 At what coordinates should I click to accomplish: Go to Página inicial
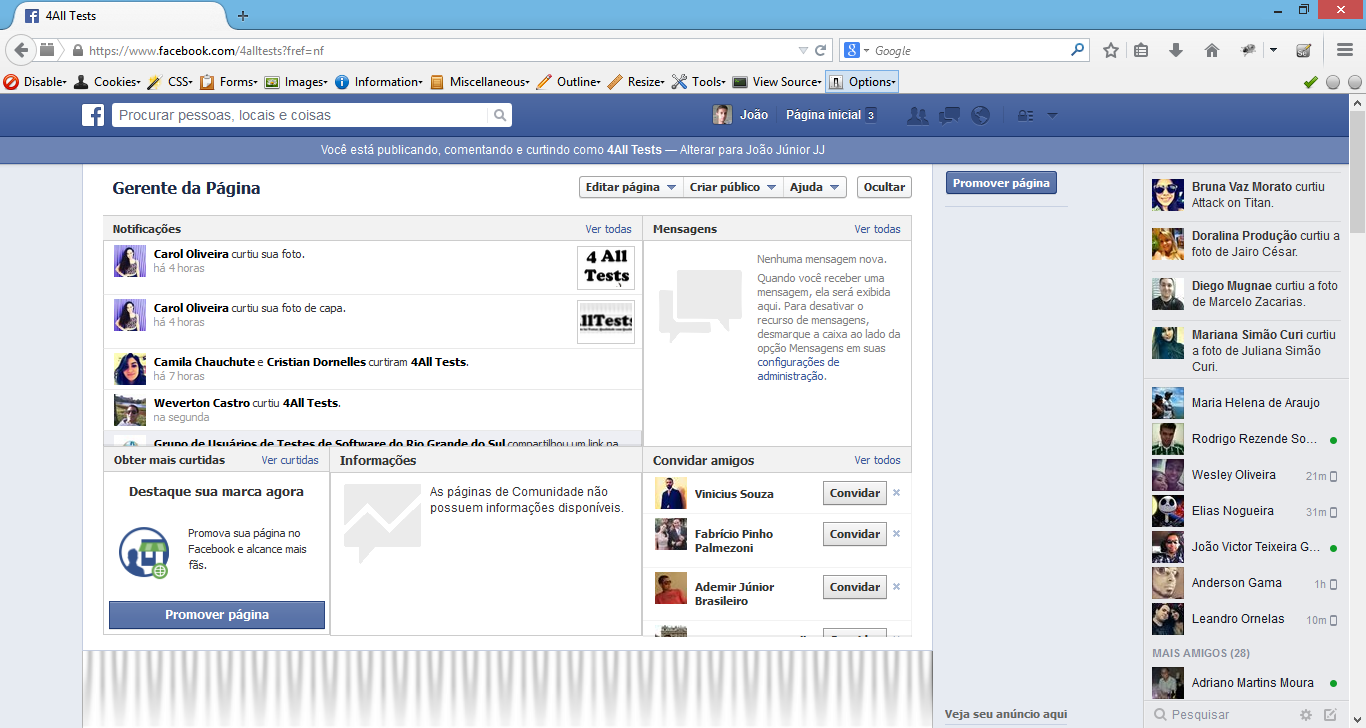coord(823,115)
